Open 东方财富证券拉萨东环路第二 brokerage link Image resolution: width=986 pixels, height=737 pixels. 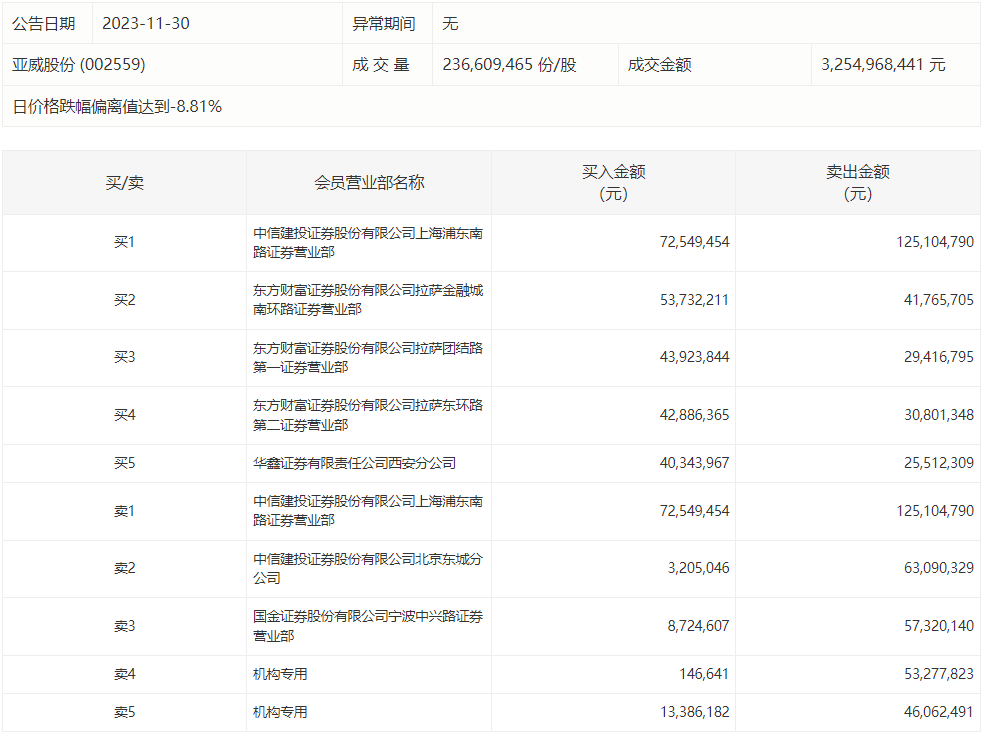coord(368,415)
